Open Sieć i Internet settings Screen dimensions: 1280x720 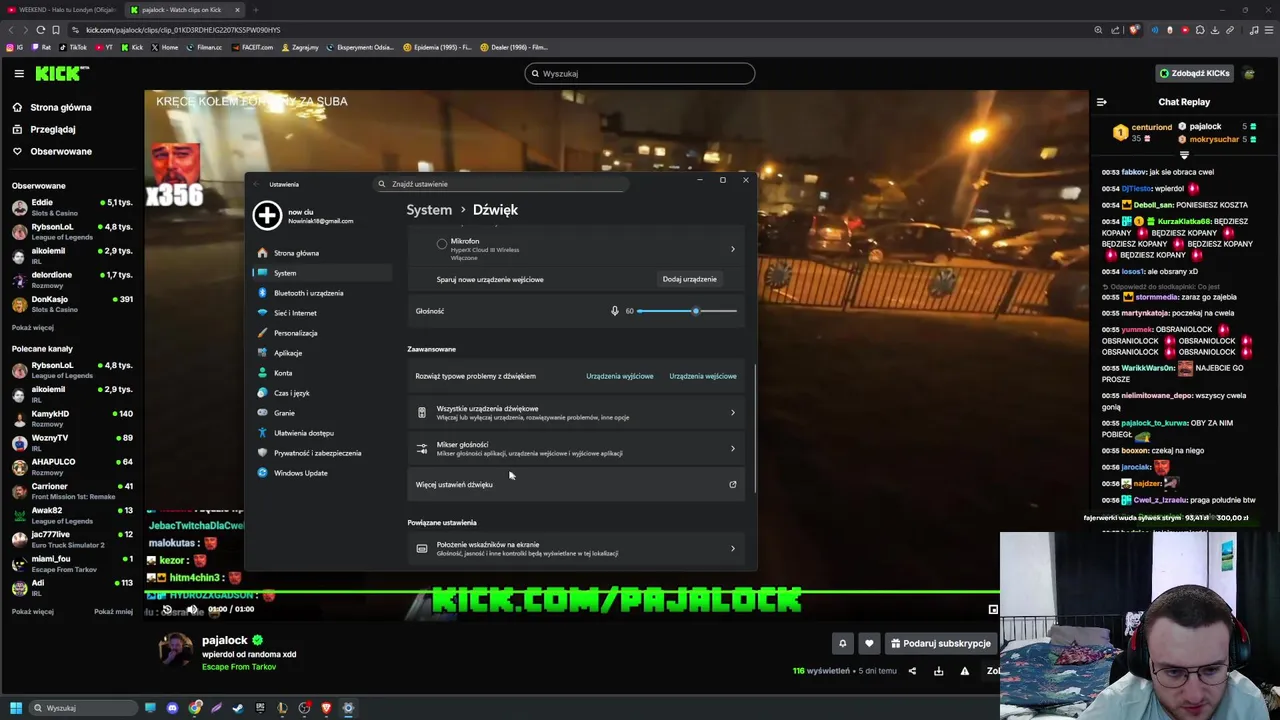(x=321, y=313)
